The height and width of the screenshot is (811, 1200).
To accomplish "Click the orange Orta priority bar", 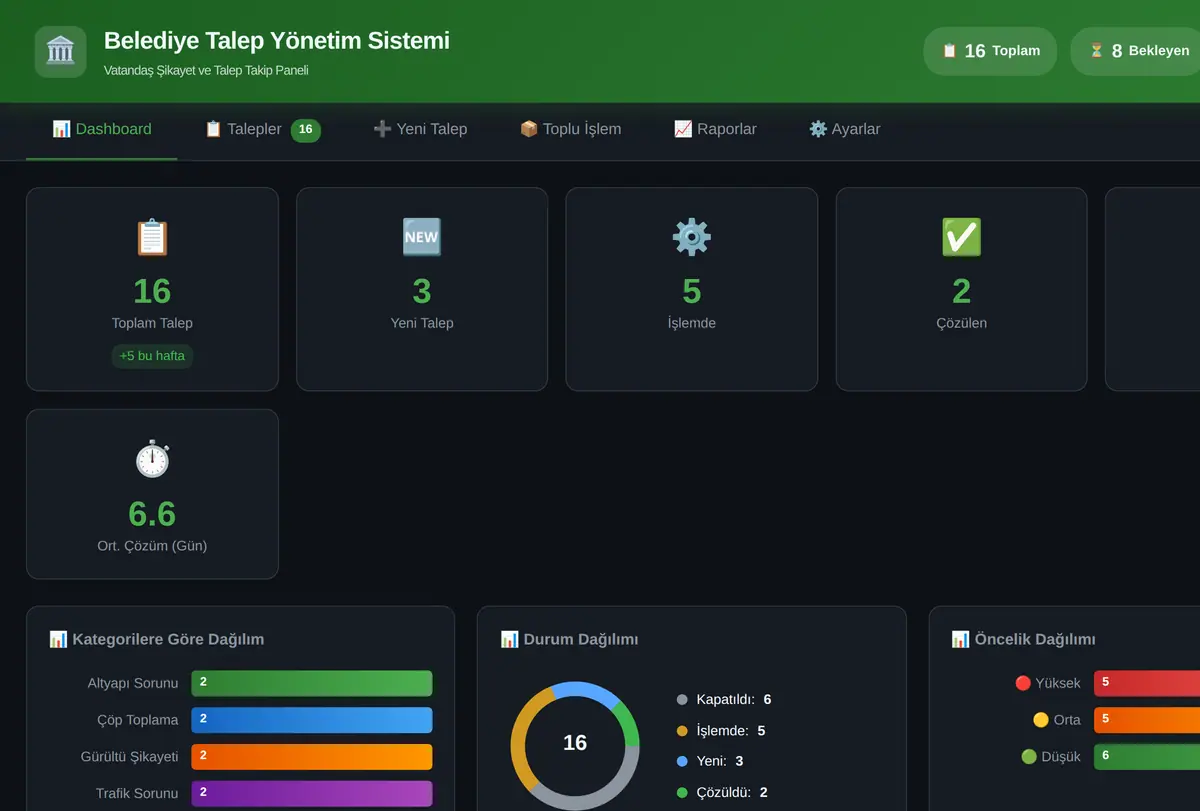I will 1147,720.
